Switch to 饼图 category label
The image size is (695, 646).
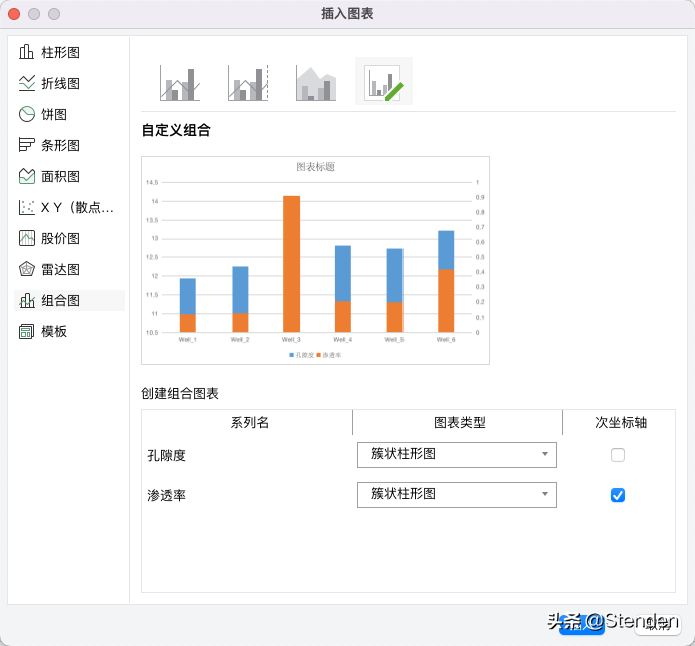(x=54, y=114)
